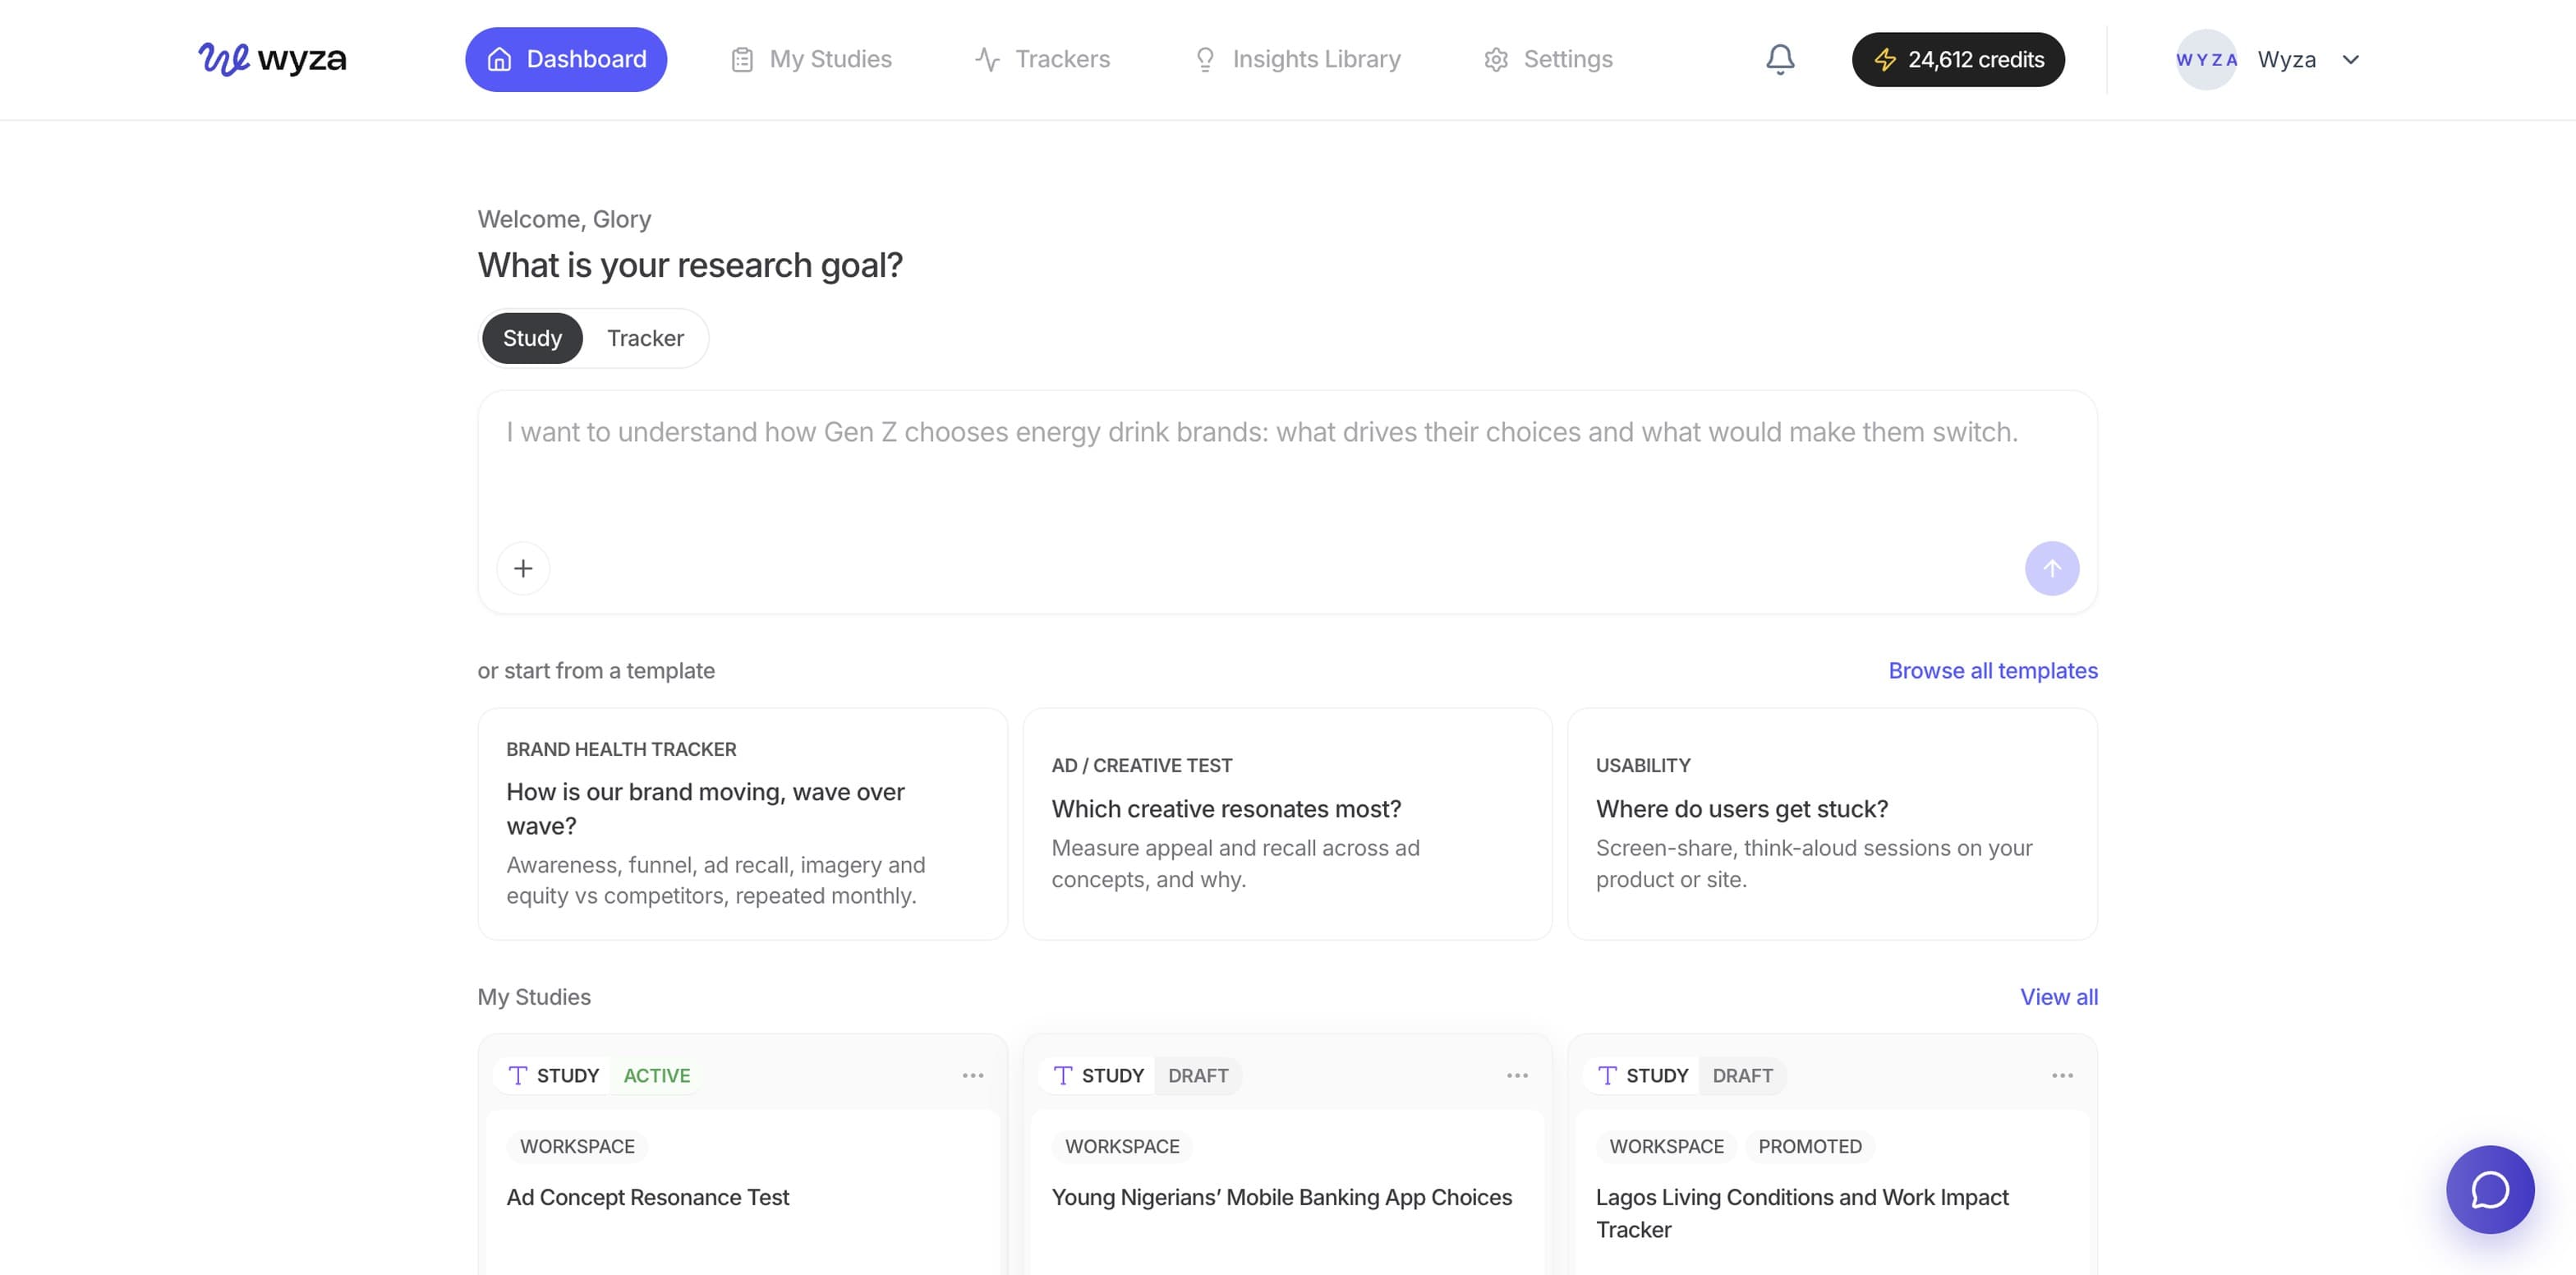
Task: Open options menu for Young Nigerians' Mobile Banking study
Action: pyautogui.click(x=1516, y=1075)
